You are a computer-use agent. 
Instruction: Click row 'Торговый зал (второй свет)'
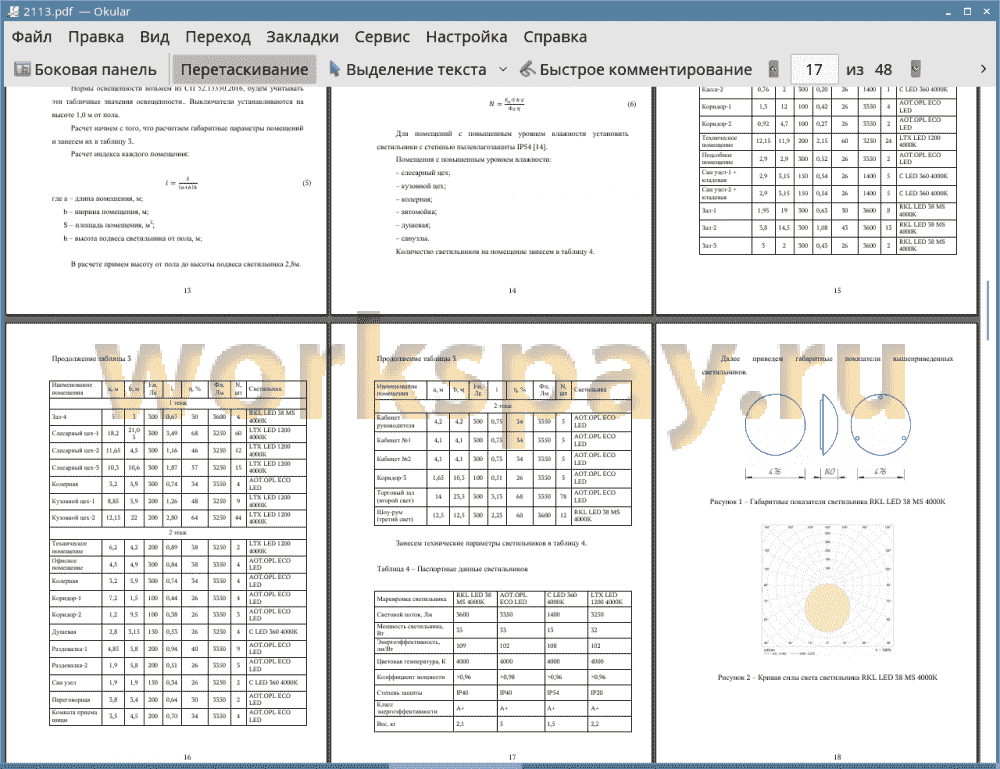[503, 496]
